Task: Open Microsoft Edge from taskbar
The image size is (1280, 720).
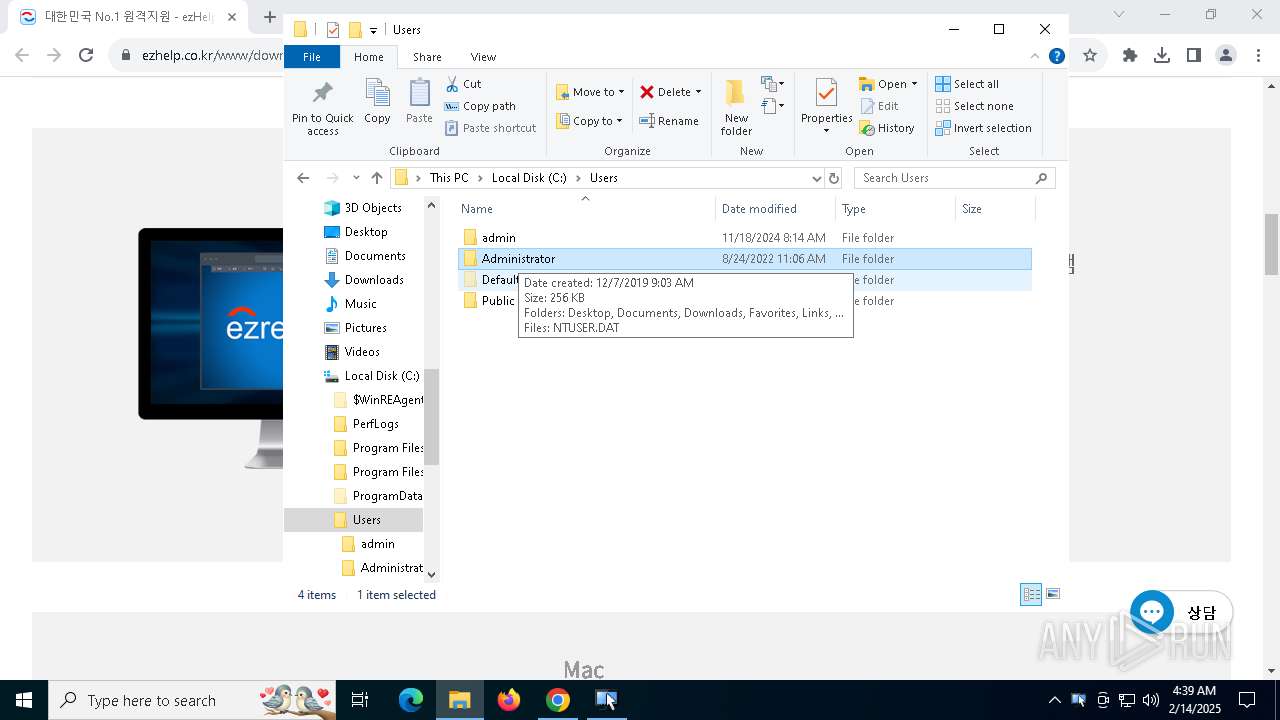Action: [411, 700]
